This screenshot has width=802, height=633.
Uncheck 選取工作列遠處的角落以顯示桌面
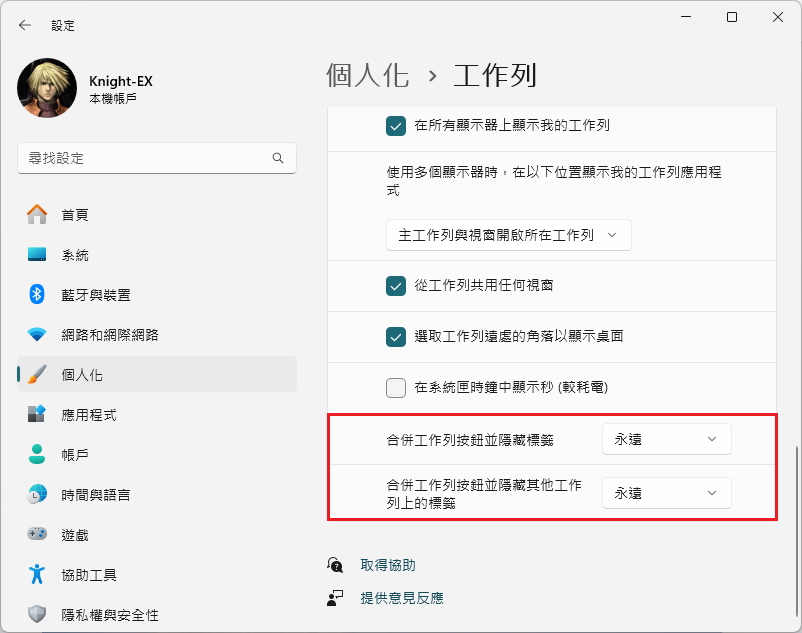[396, 337]
